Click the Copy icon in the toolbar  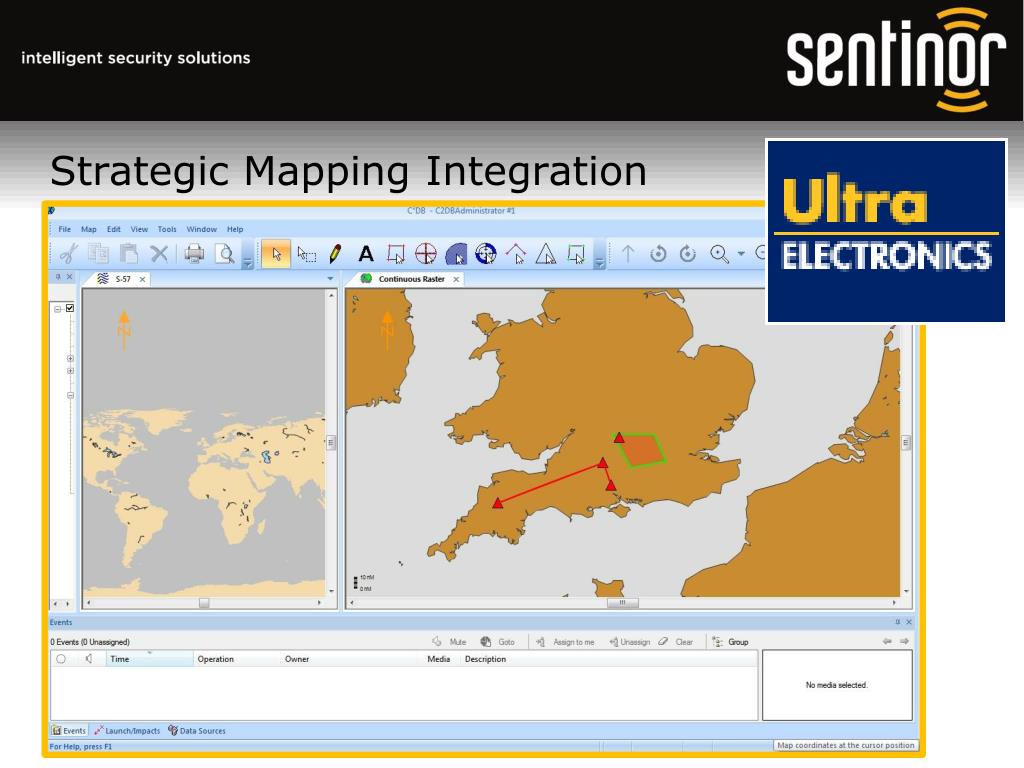98,253
